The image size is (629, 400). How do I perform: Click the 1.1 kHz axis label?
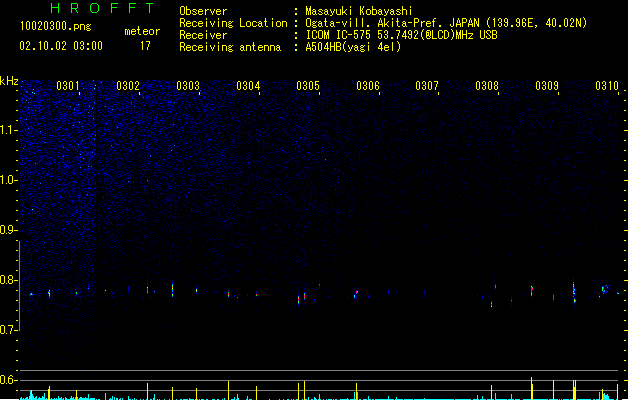[8, 130]
